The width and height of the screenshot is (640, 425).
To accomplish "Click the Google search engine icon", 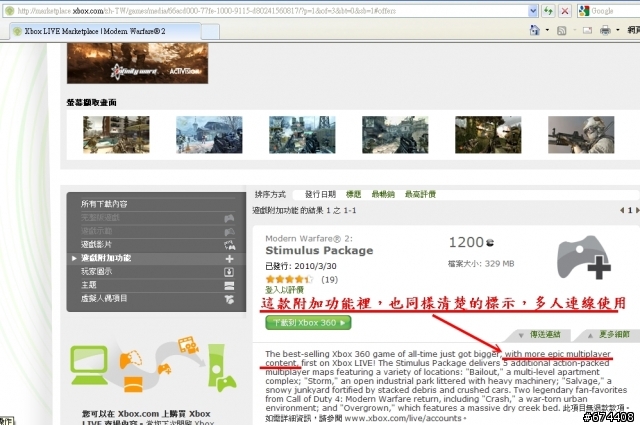I will coord(584,11).
